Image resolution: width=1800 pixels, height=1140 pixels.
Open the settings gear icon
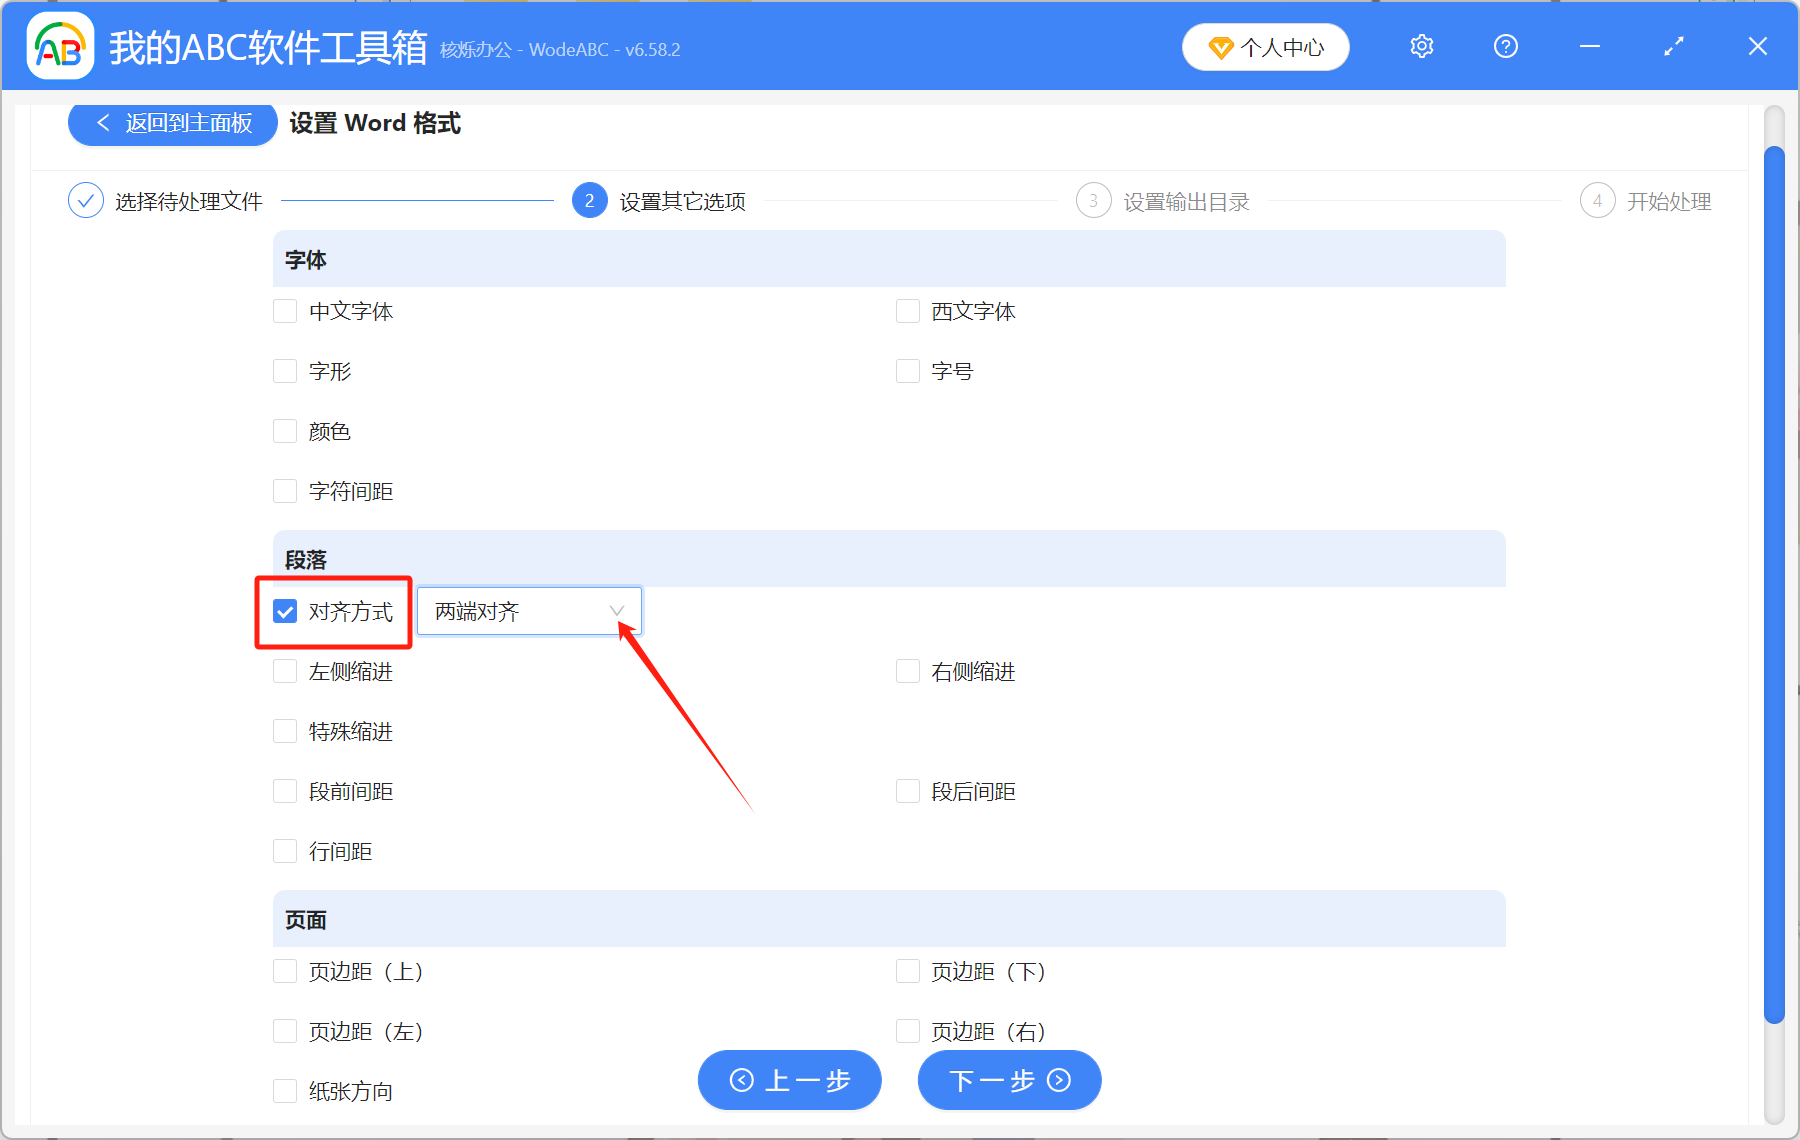pyautogui.click(x=1421, y=46)
